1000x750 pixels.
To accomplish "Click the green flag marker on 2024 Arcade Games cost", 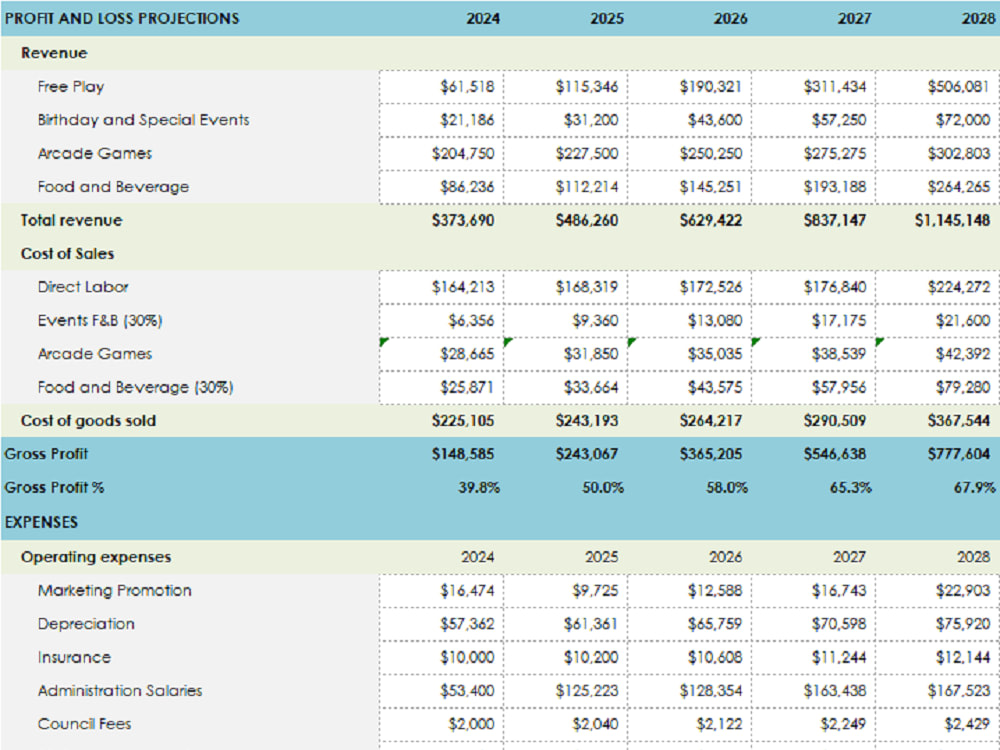I will pyautogui.click(x=383, y=343).
